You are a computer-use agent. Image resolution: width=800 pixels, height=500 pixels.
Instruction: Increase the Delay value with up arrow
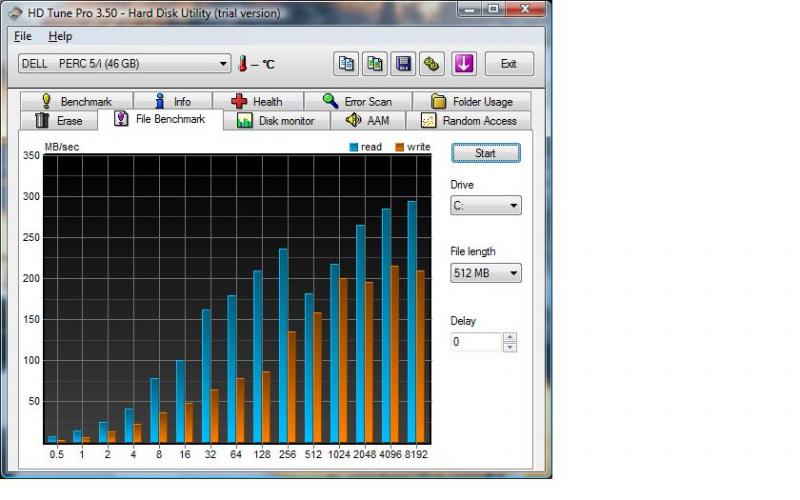coord(510,337)
